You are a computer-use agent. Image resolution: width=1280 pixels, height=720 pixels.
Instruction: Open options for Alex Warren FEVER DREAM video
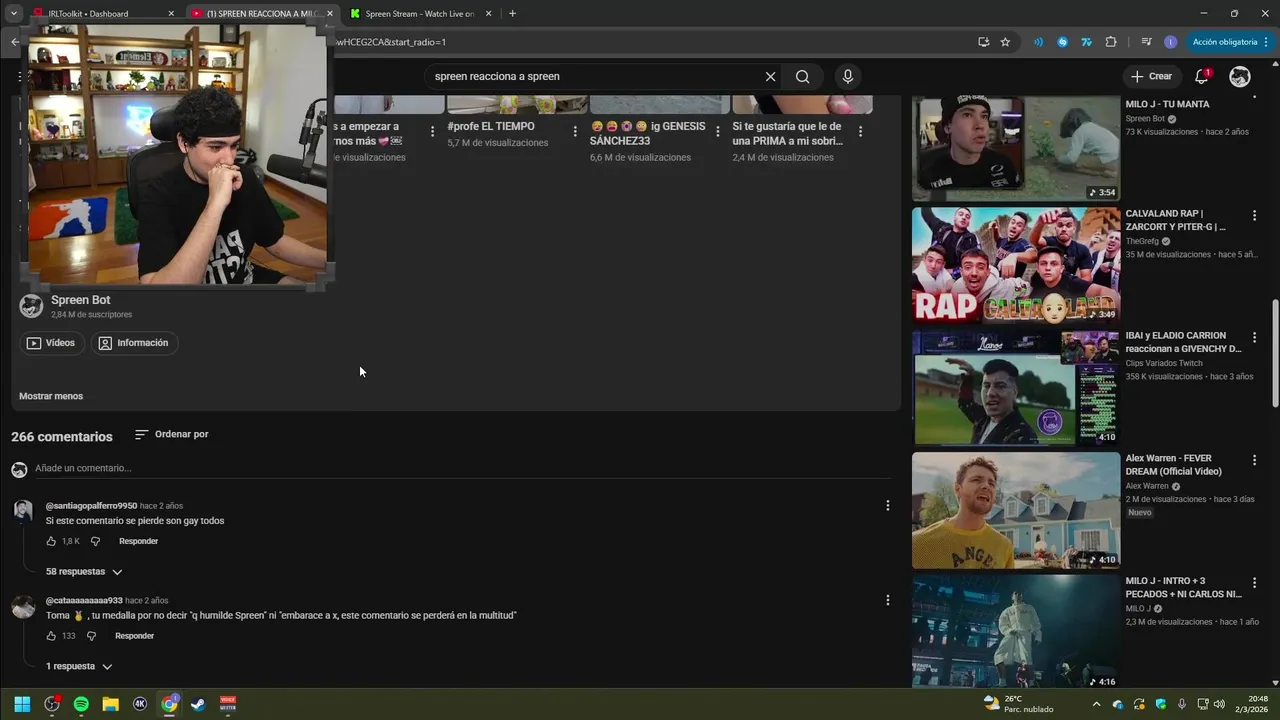(1254, 460)
